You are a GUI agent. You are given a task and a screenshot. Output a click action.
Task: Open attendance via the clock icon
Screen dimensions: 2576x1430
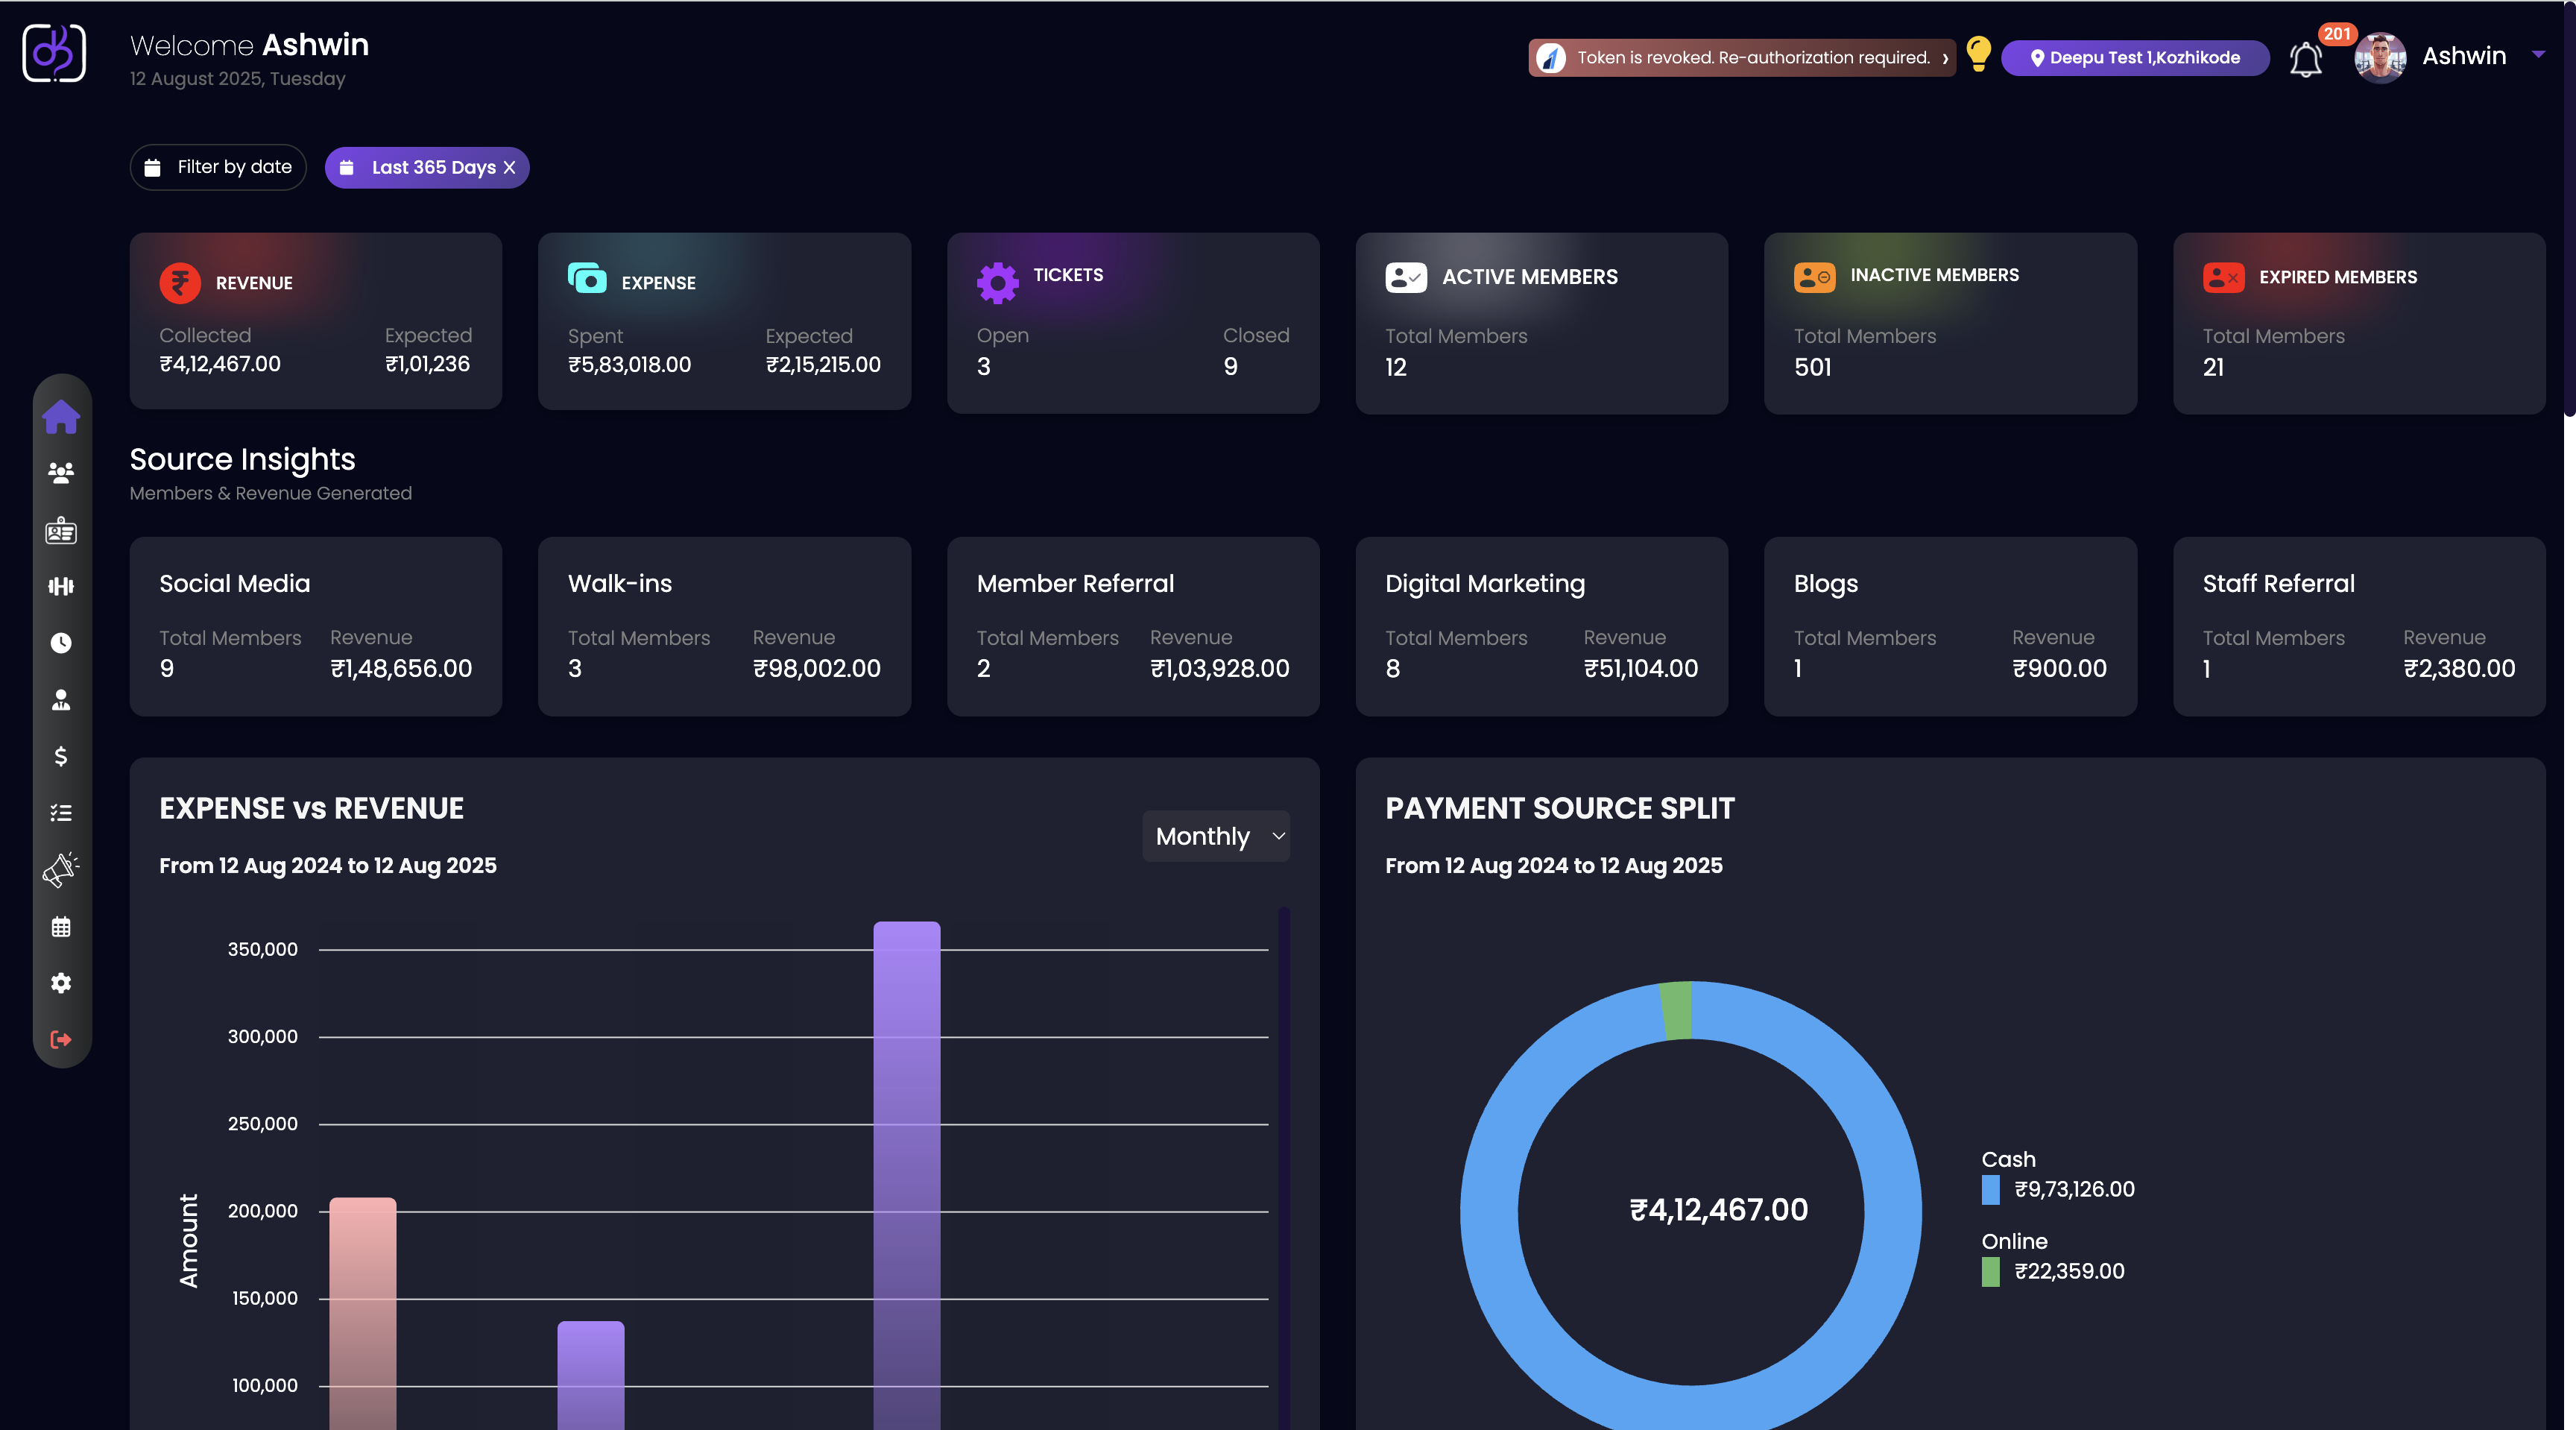pos(61,643)
